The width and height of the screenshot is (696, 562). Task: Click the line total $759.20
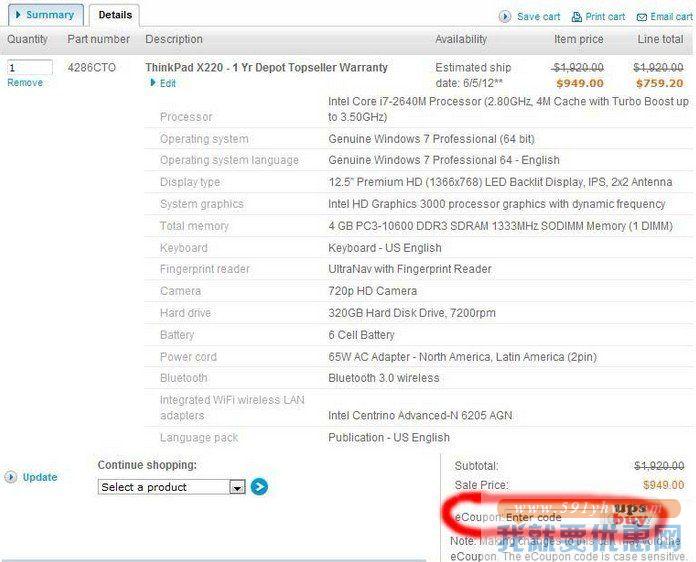659,83
